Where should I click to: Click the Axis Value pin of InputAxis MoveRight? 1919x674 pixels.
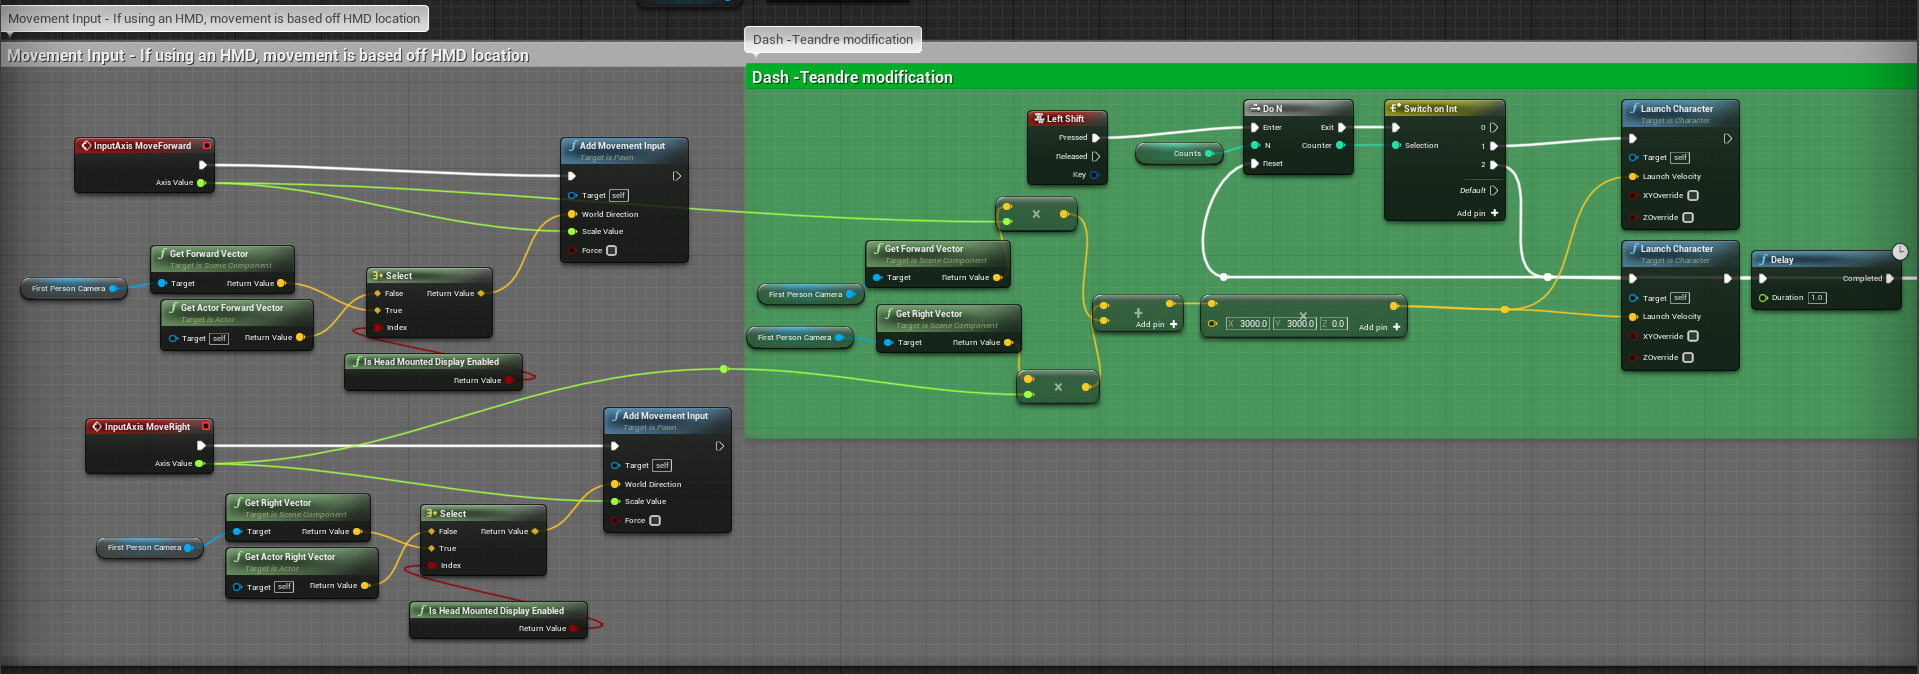pyautogui.click(x=200, y=464)
